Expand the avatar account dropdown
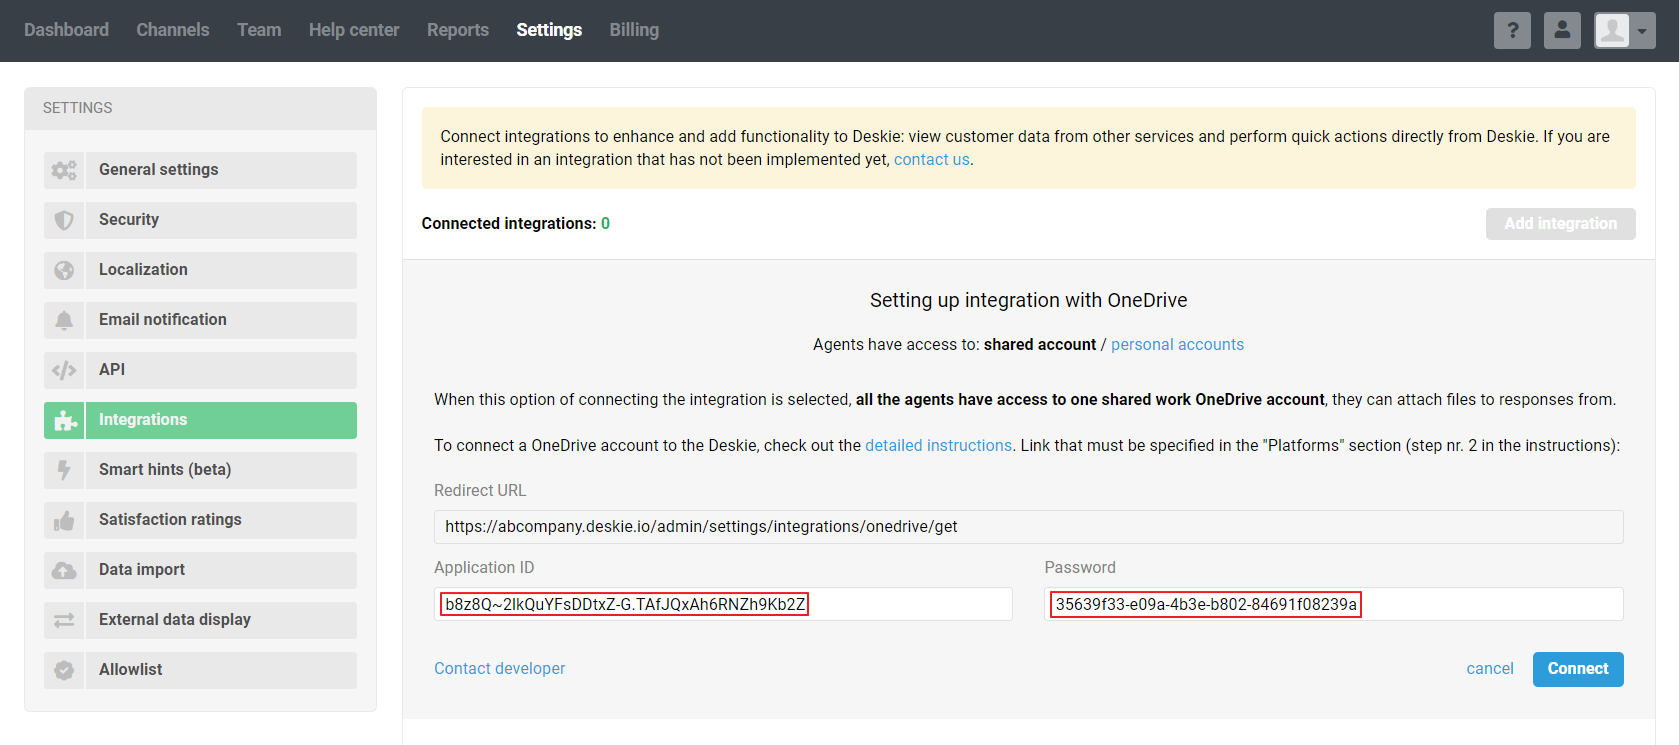Image resolution: width=1679 pixels, height=745 pixels. coord(1625,30)
